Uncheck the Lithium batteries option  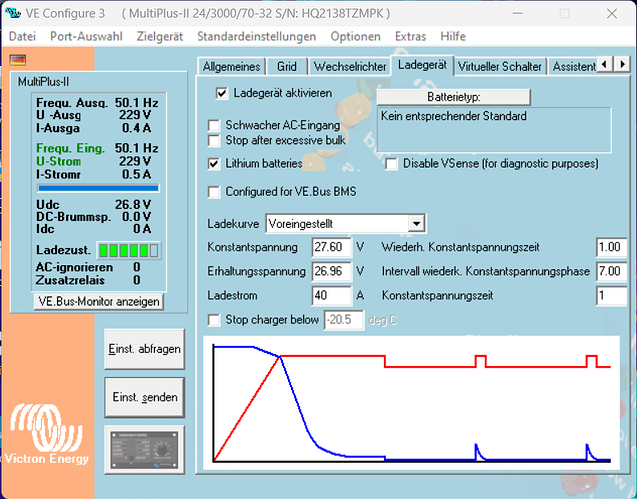pyautogui.click(x=214, y=163)
